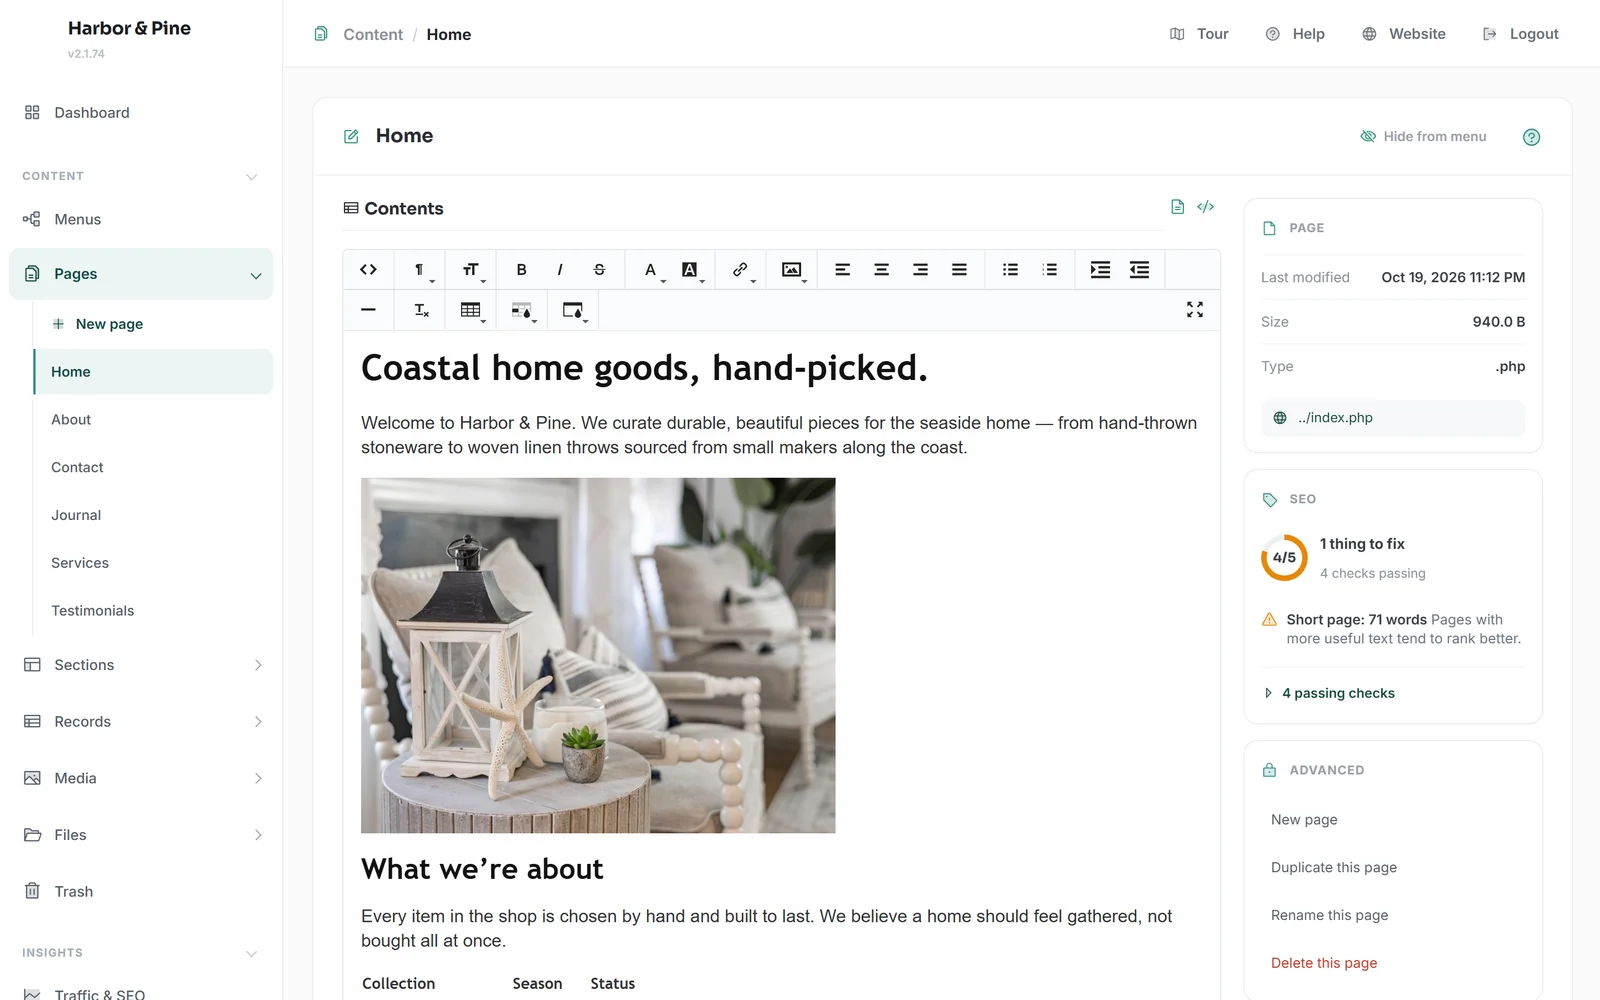Open paragraph format dropdown
1600x1000 pixels.
point(421,269)
